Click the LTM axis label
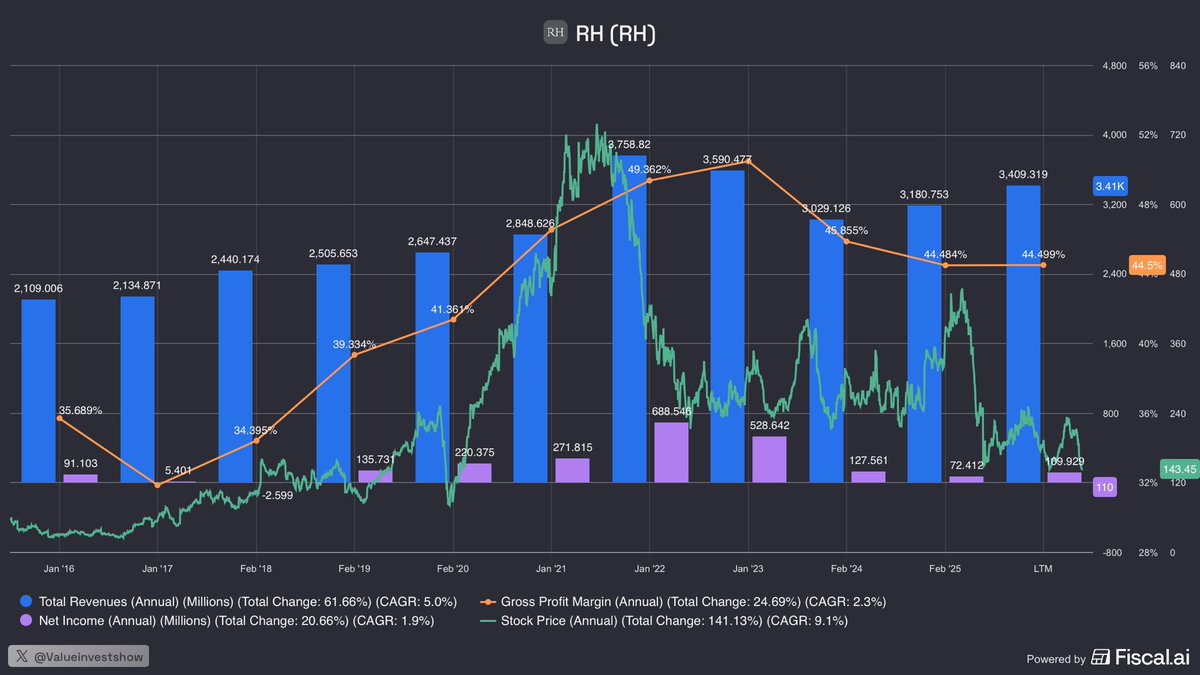The image size is (1200, 675). (1043, 568)
